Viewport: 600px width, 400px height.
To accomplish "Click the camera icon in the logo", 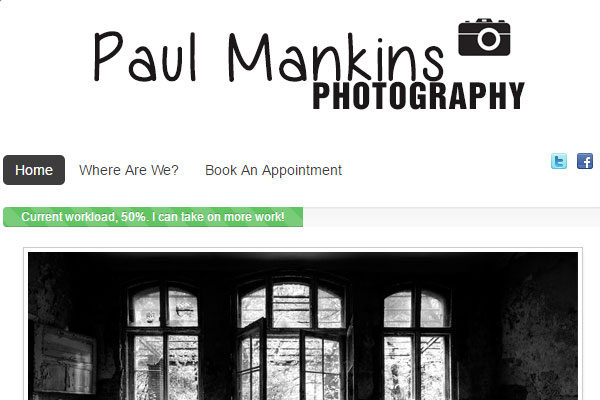I will (484, 37).
